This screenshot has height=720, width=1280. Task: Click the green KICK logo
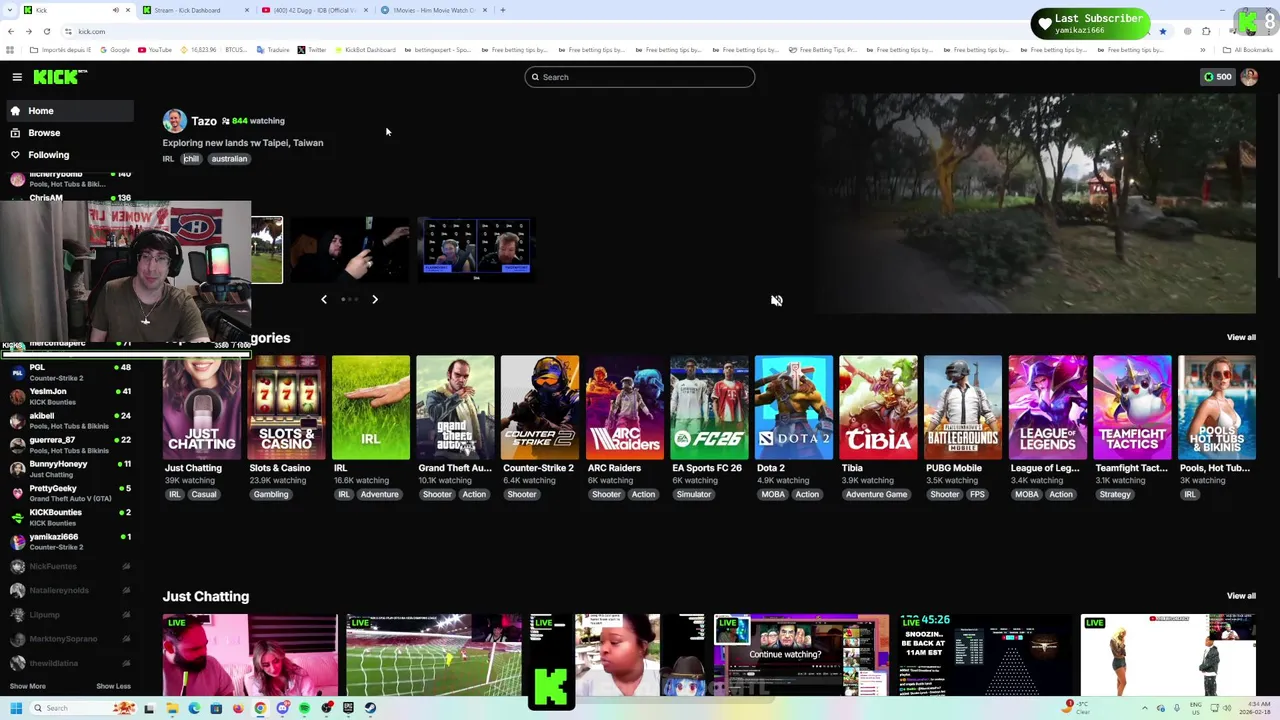(60, 77)
